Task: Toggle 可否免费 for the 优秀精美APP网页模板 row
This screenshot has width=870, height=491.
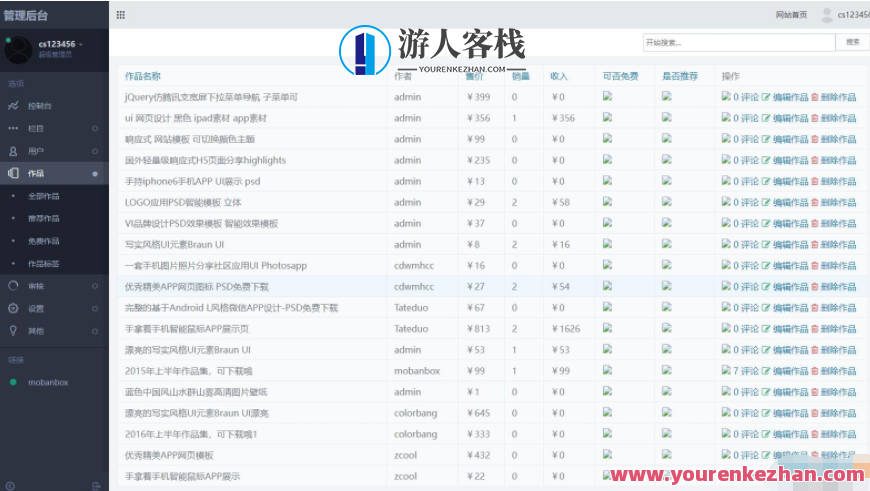Action: pos(608,455)
